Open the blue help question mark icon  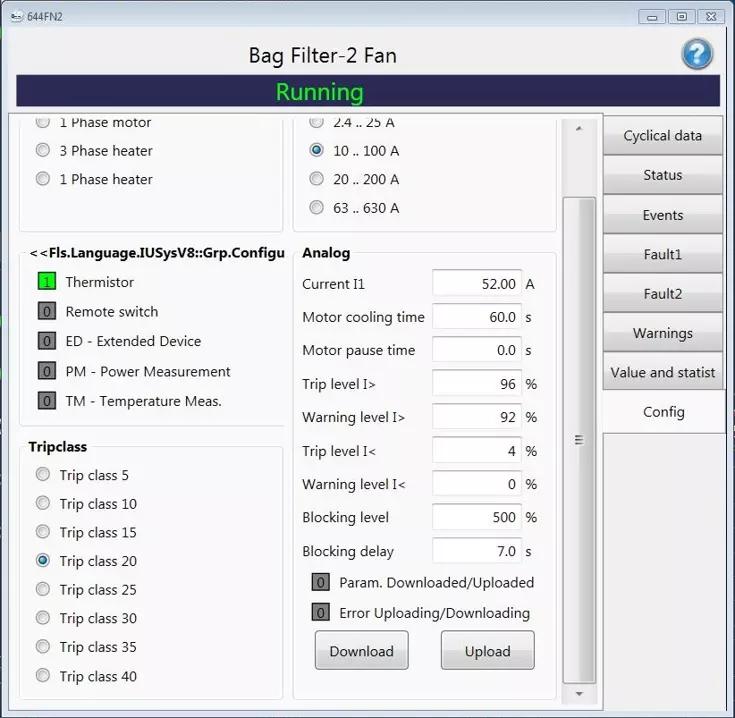(x=697, y=54)
